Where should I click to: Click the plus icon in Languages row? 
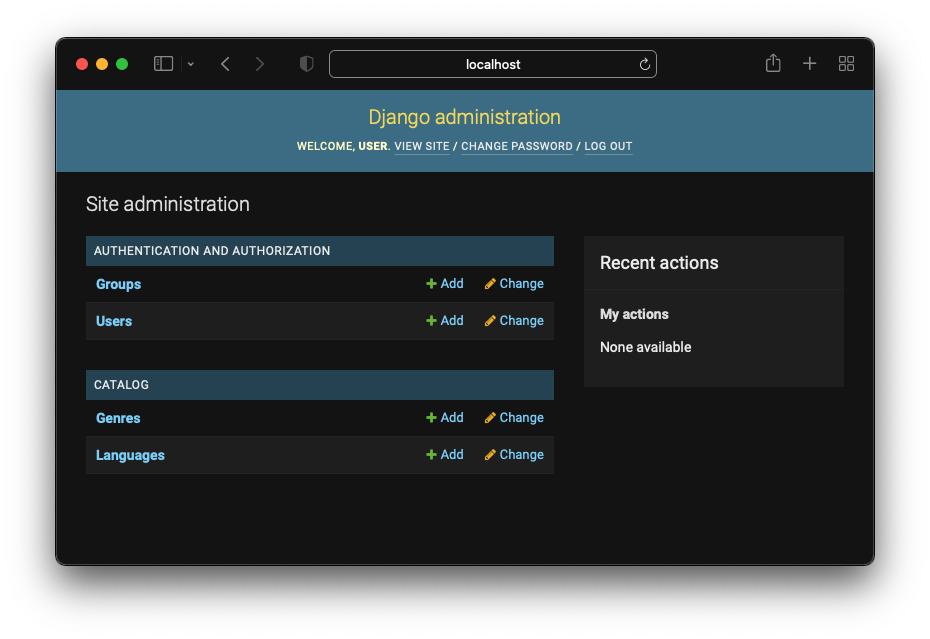(x=431, y=454)
